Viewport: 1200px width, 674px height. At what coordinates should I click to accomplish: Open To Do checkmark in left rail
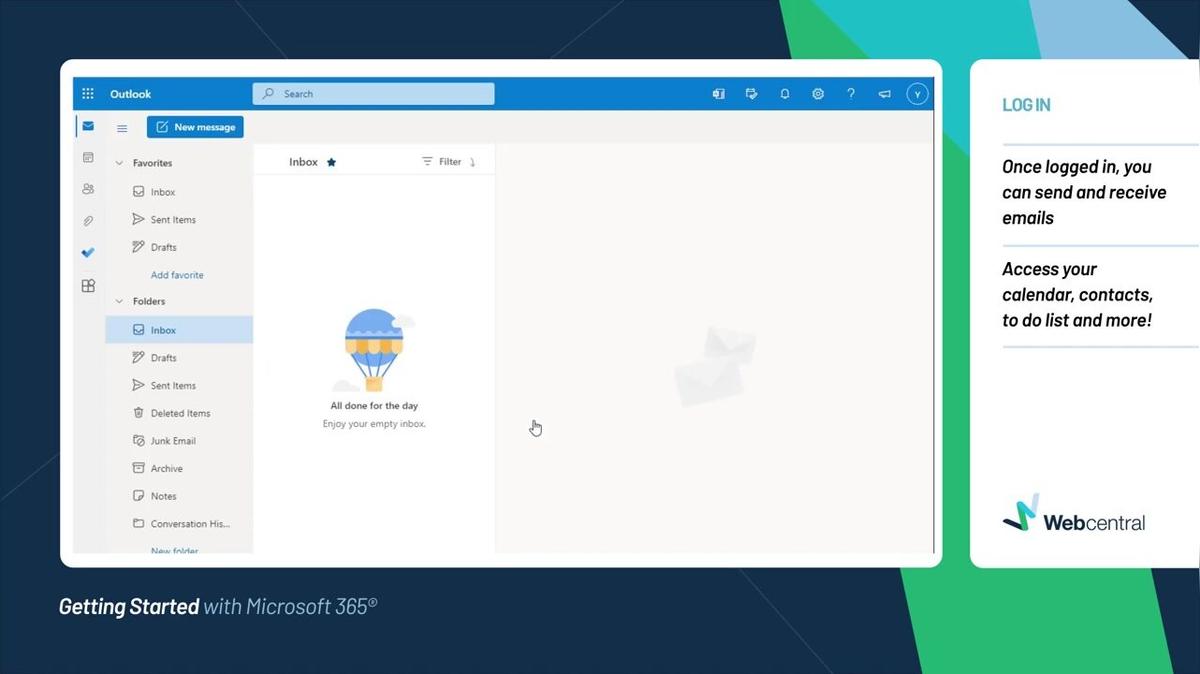[x=88, y=253]
